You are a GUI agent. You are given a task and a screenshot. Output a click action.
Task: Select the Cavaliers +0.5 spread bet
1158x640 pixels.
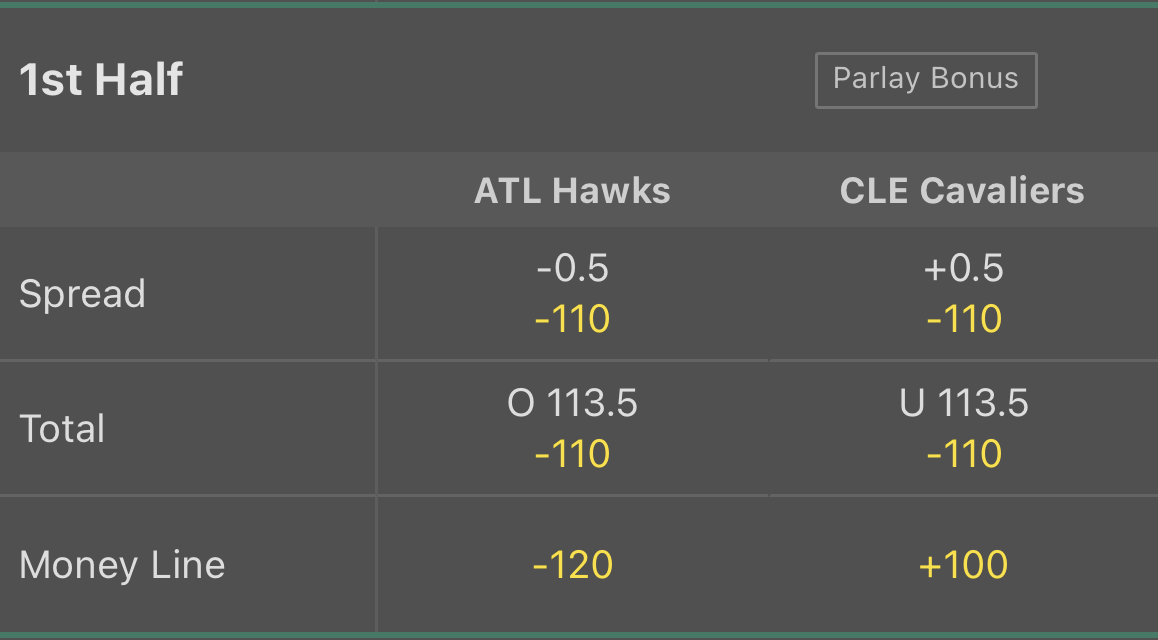click(963, 293)
